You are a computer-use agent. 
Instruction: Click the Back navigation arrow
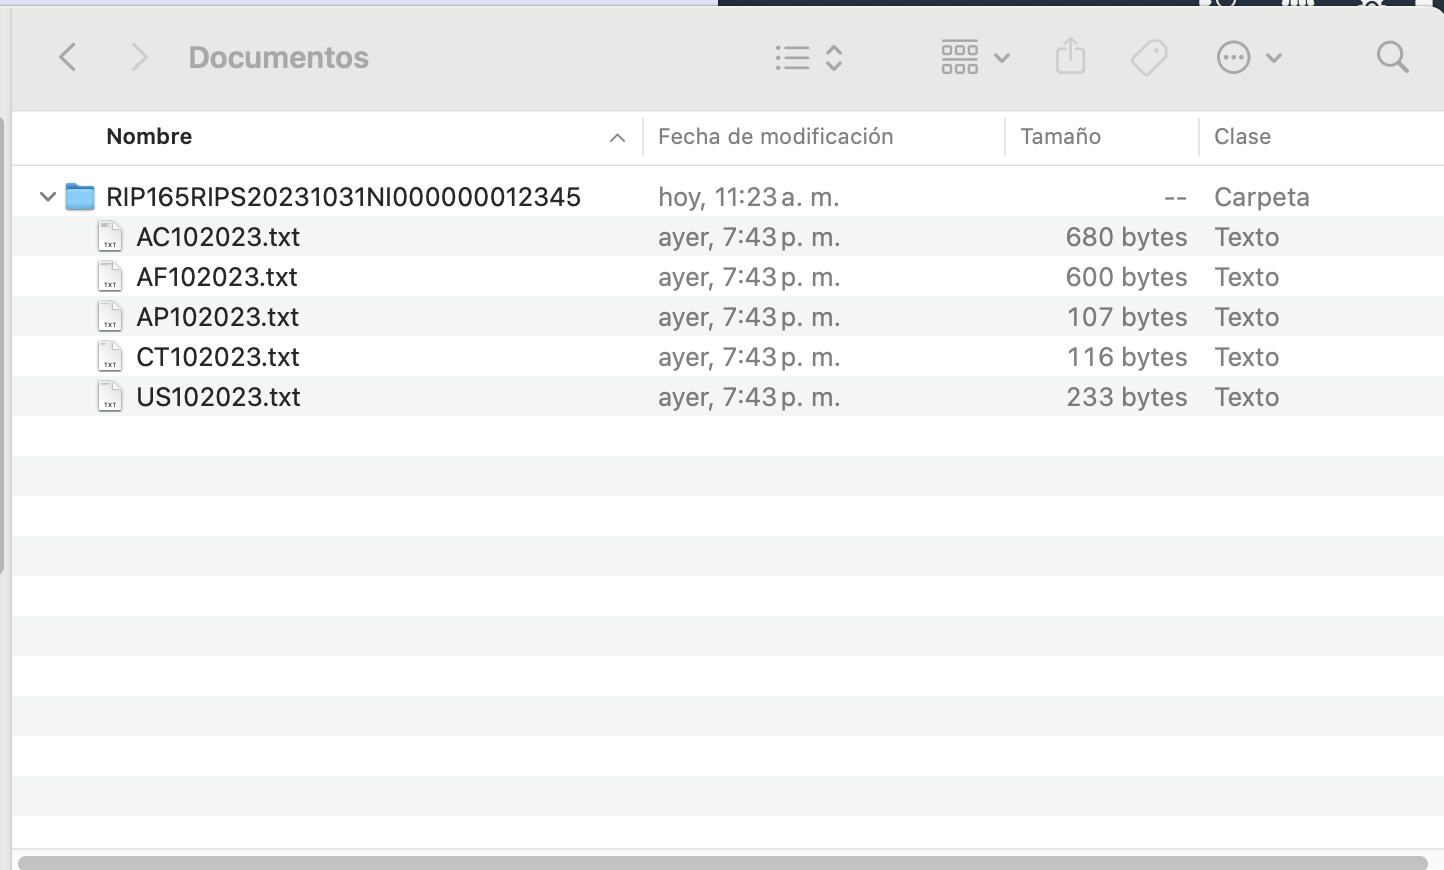tap(67, 57)
